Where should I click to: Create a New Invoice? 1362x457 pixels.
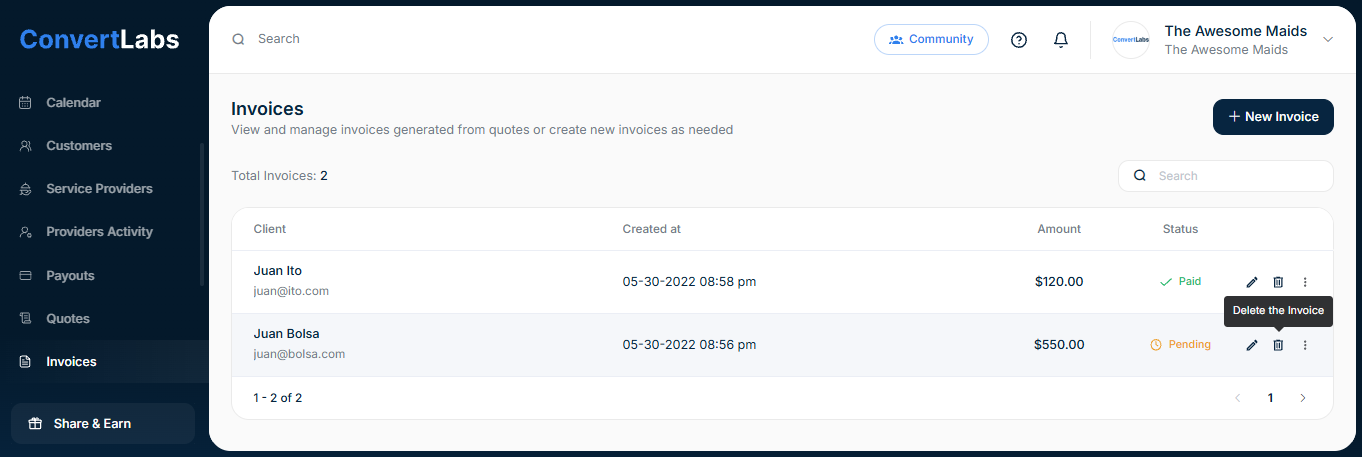click(x=1273, y=117)
